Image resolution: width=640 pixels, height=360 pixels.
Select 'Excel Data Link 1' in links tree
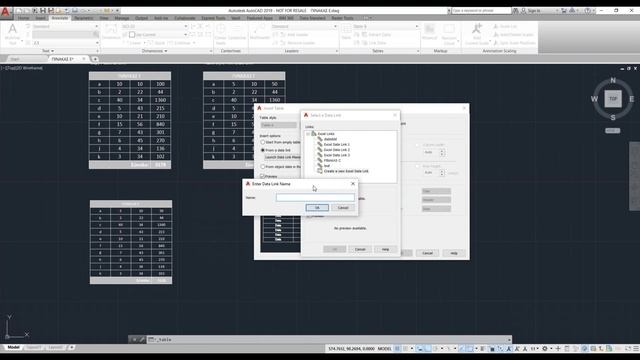point(337,144)
